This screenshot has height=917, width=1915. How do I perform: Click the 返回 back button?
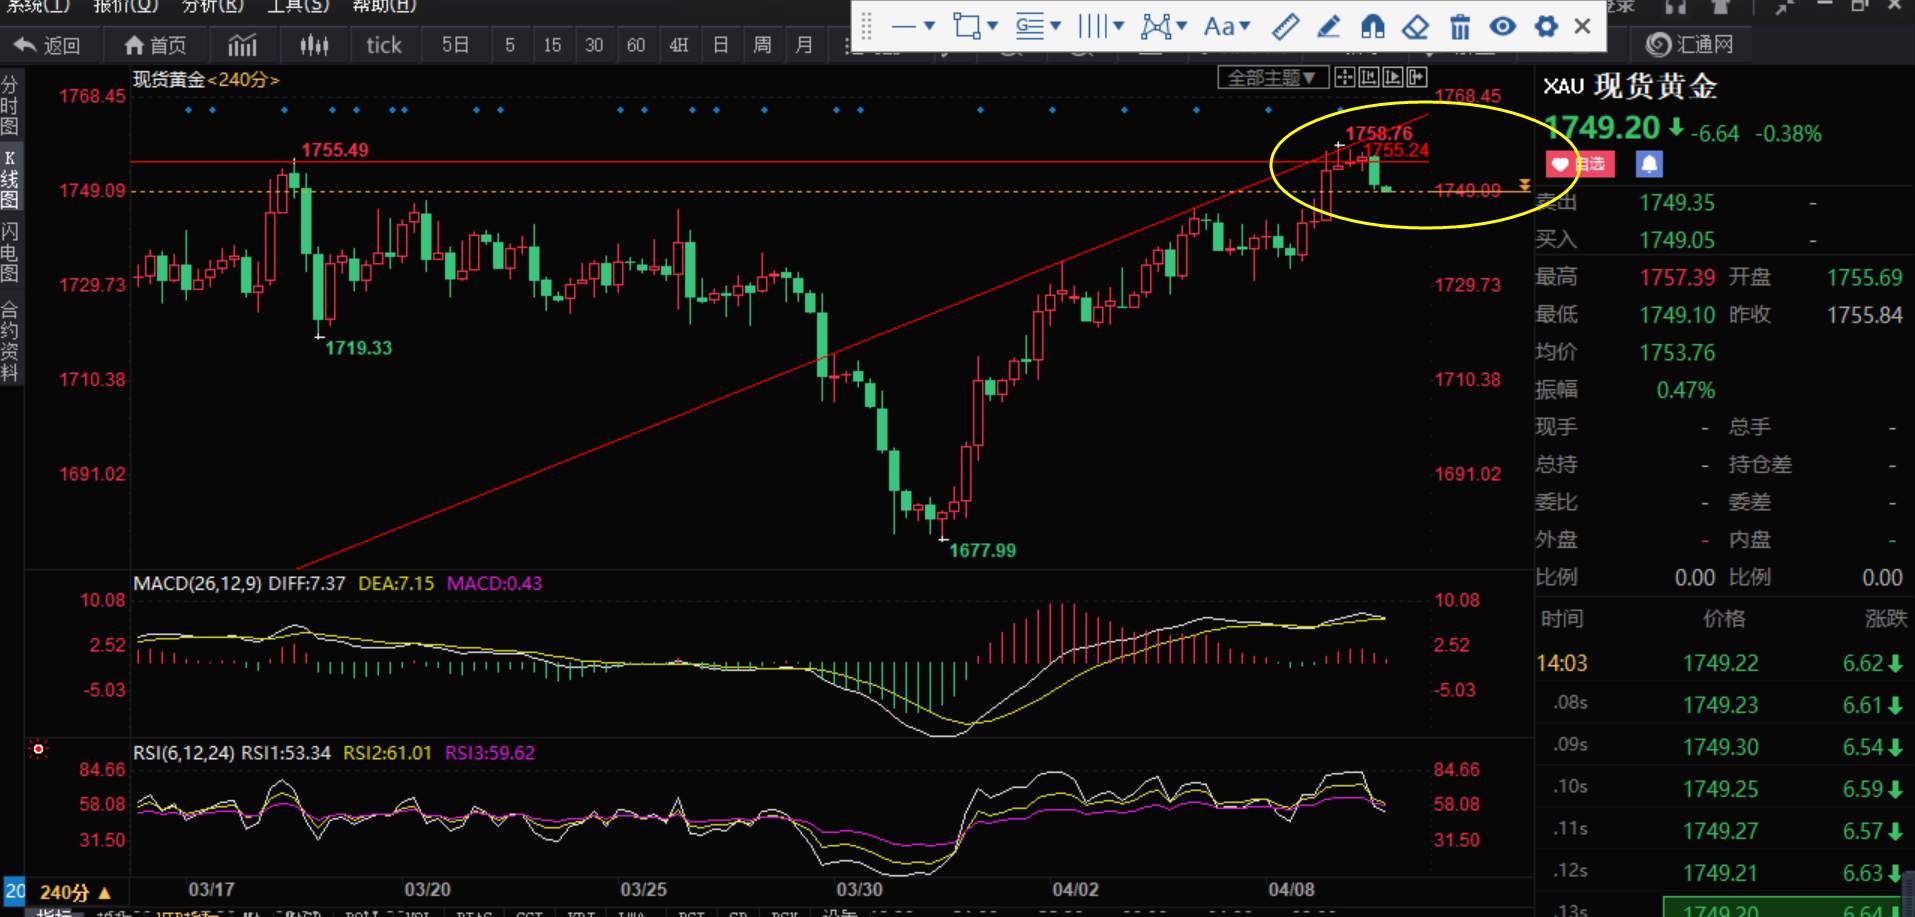point(47,45)
